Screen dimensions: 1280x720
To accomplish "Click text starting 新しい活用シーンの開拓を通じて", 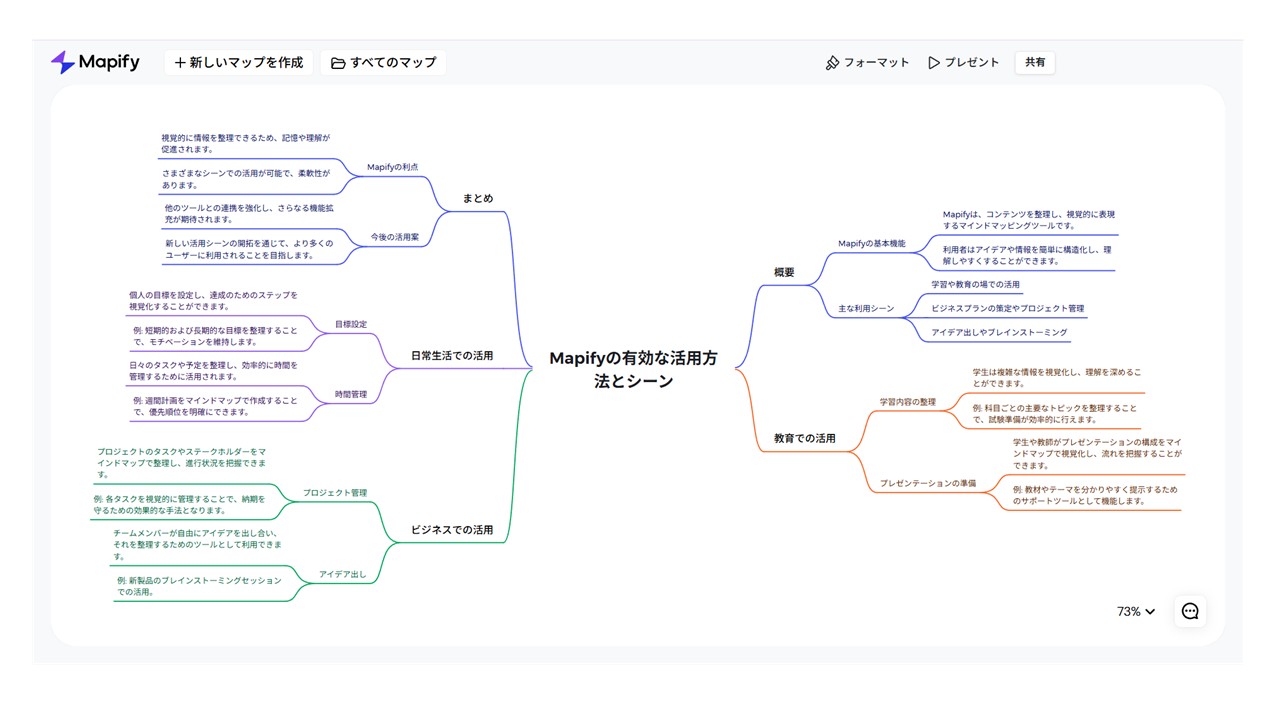I will (x=248, y=249).
